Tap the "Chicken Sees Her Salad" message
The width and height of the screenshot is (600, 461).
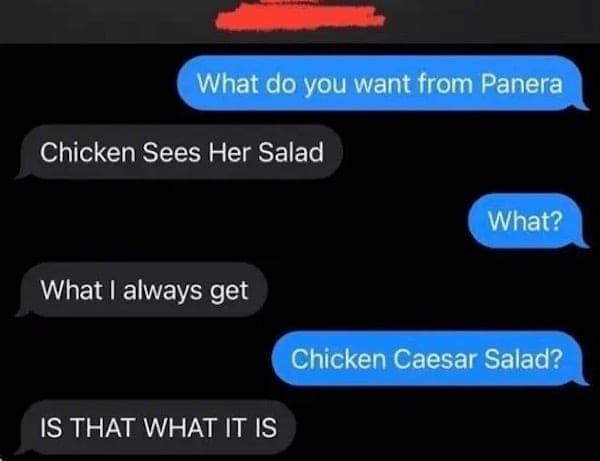pyautogui.click(x=179, y=152)
